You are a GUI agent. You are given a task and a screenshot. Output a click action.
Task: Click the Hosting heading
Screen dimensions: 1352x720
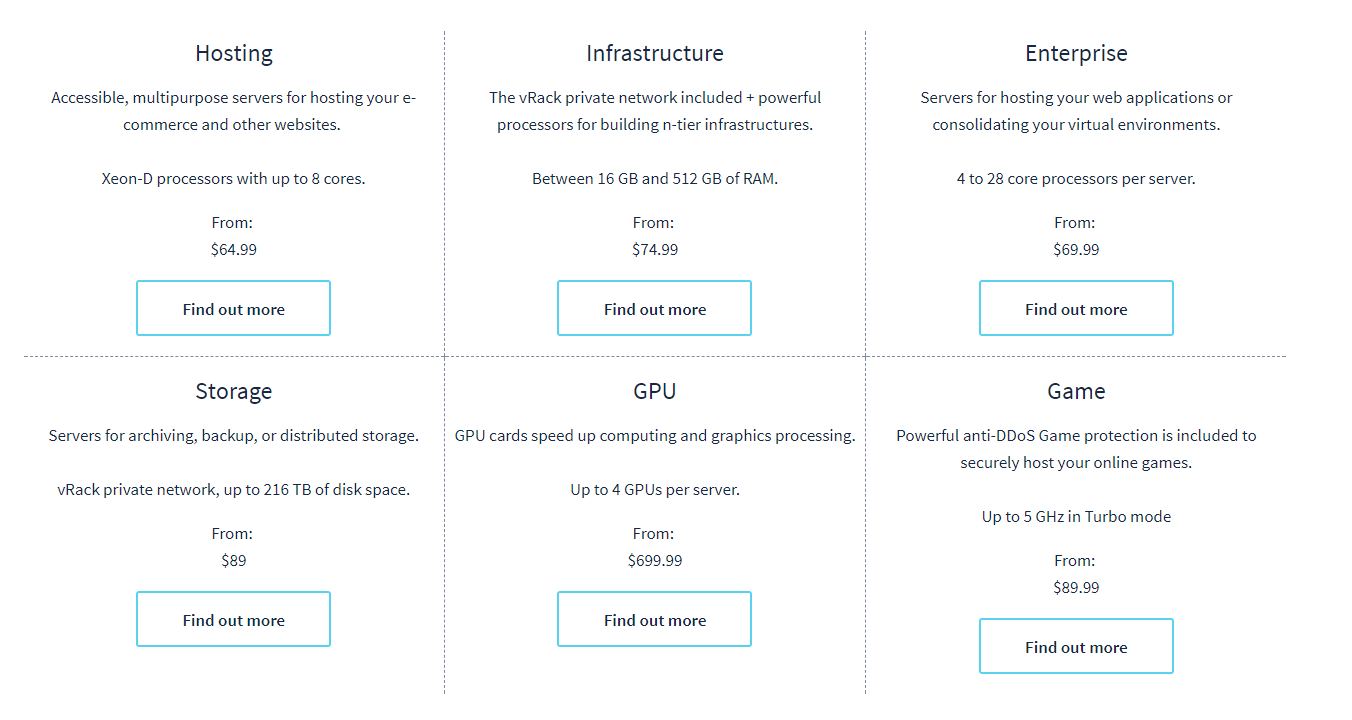point(234,54)
